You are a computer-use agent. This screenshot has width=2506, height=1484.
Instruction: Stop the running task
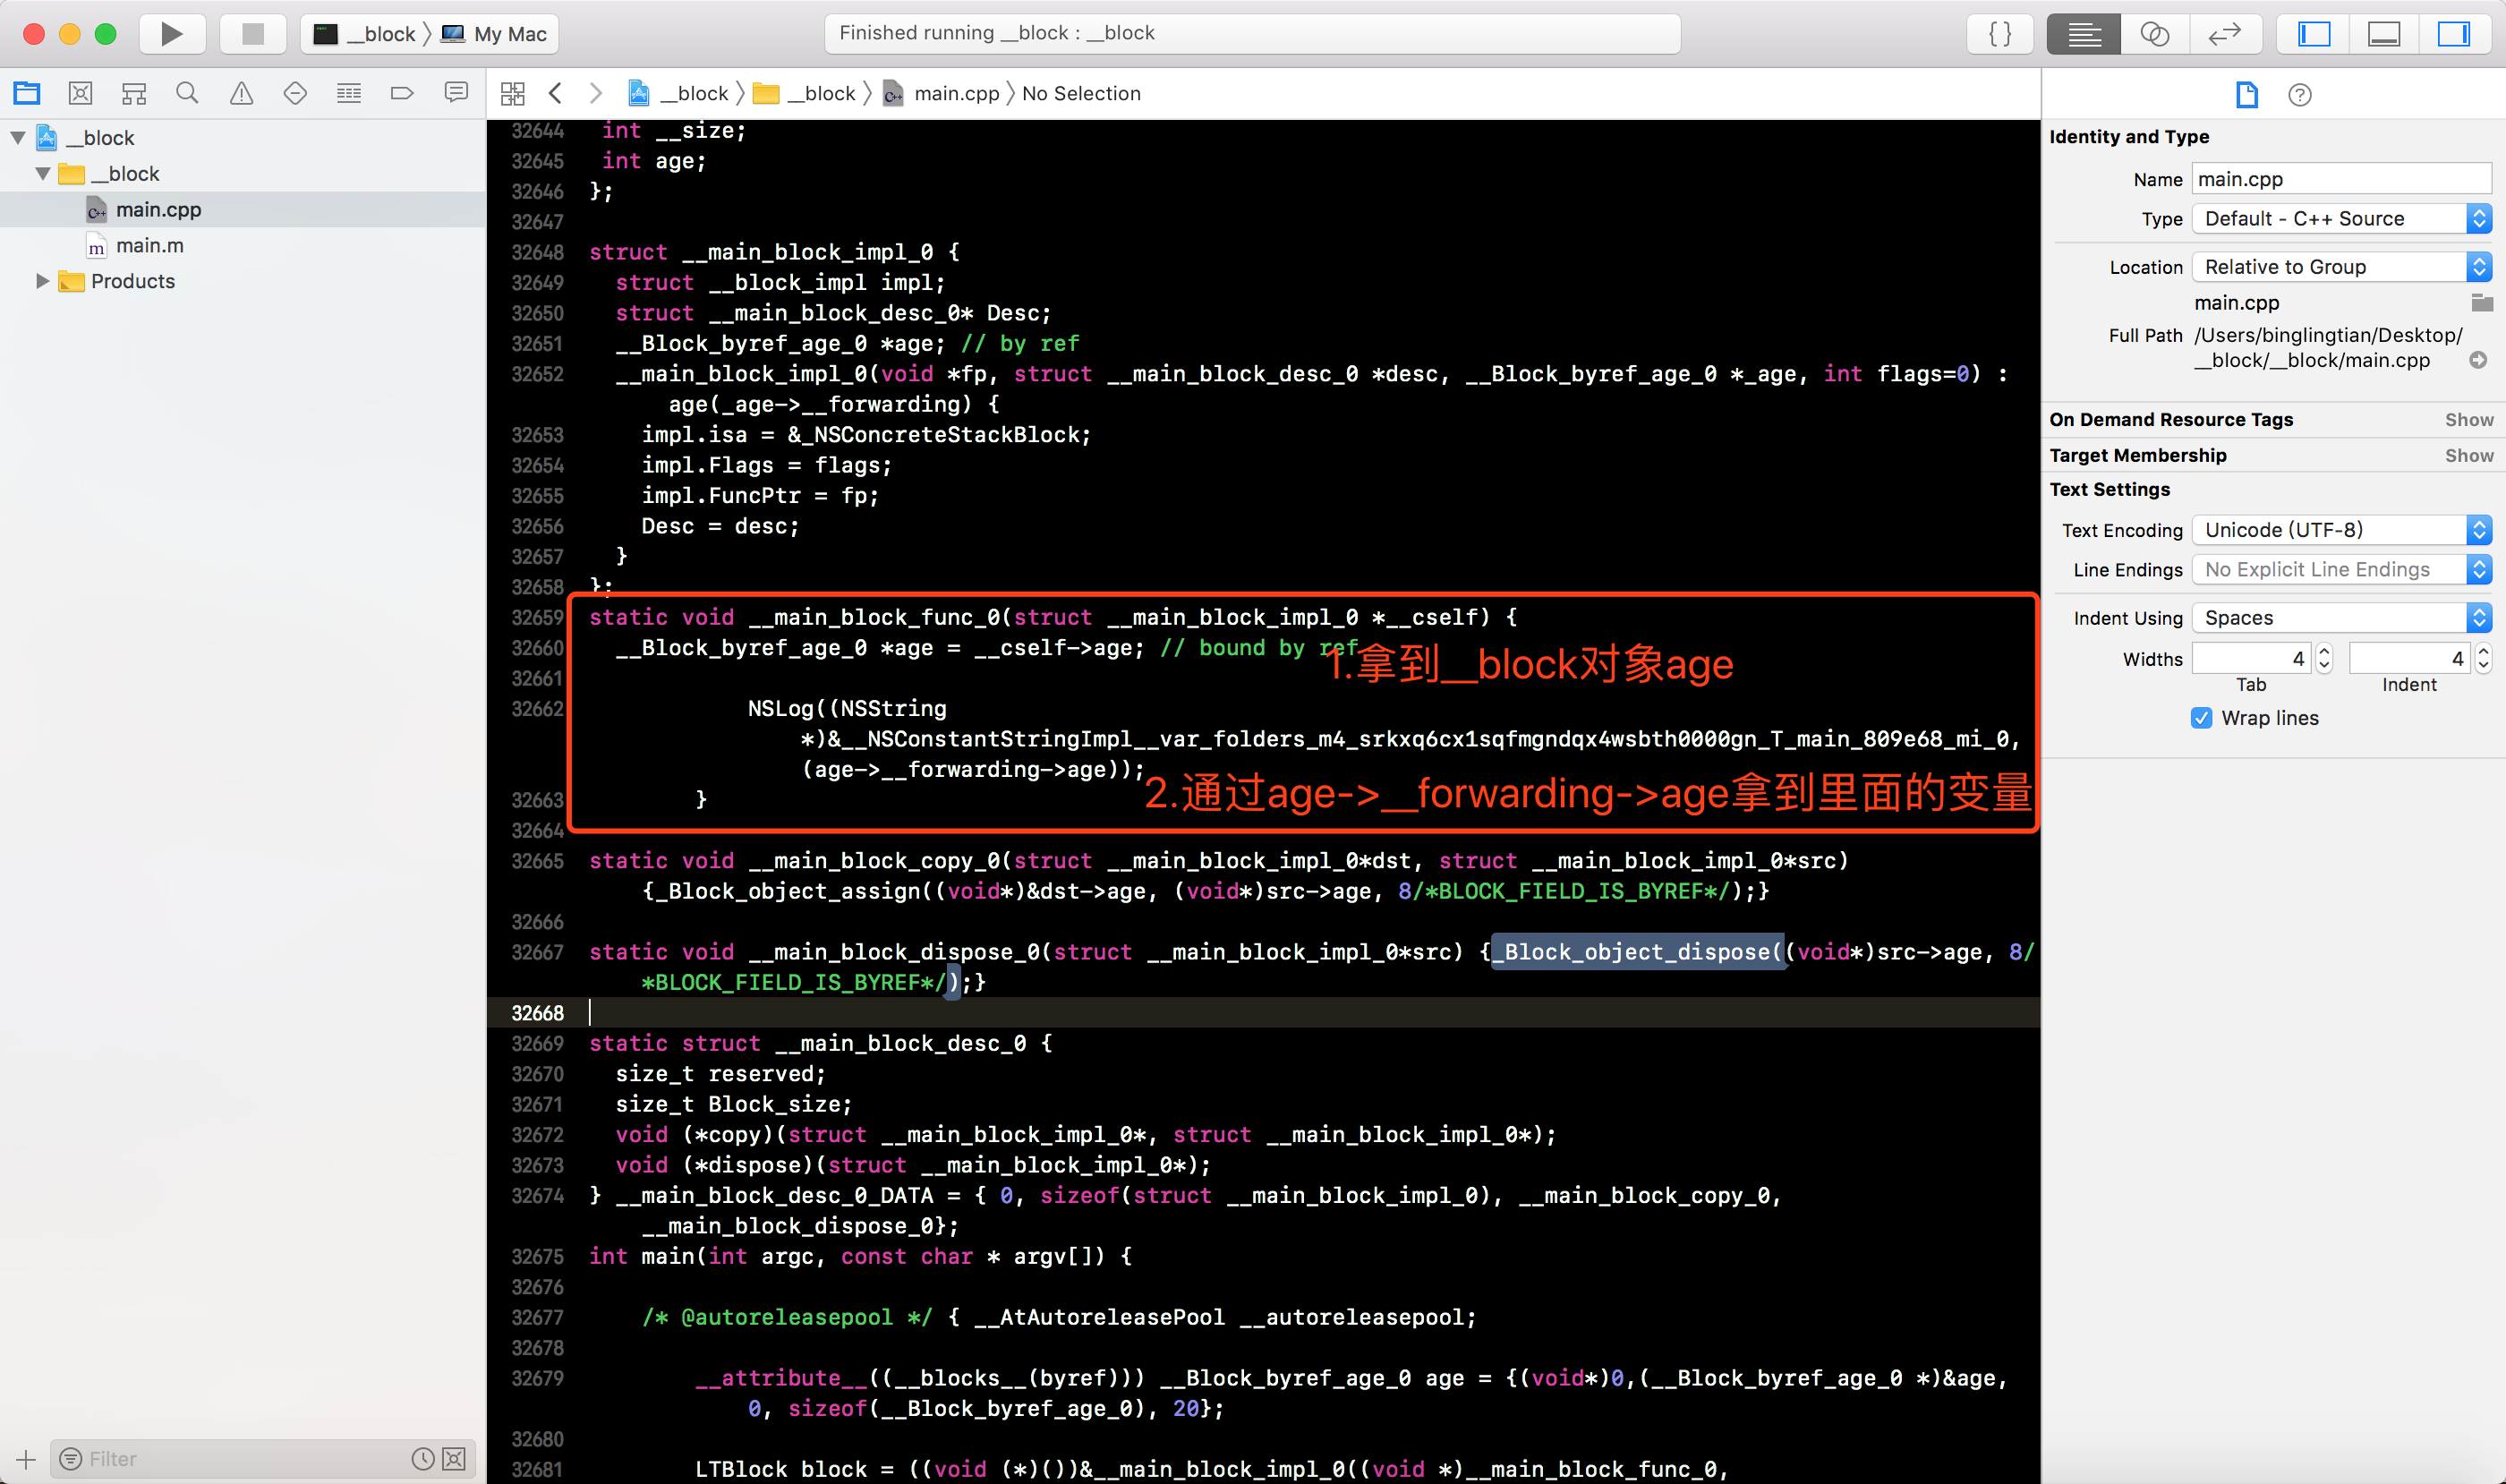click(x=253, y=34)
